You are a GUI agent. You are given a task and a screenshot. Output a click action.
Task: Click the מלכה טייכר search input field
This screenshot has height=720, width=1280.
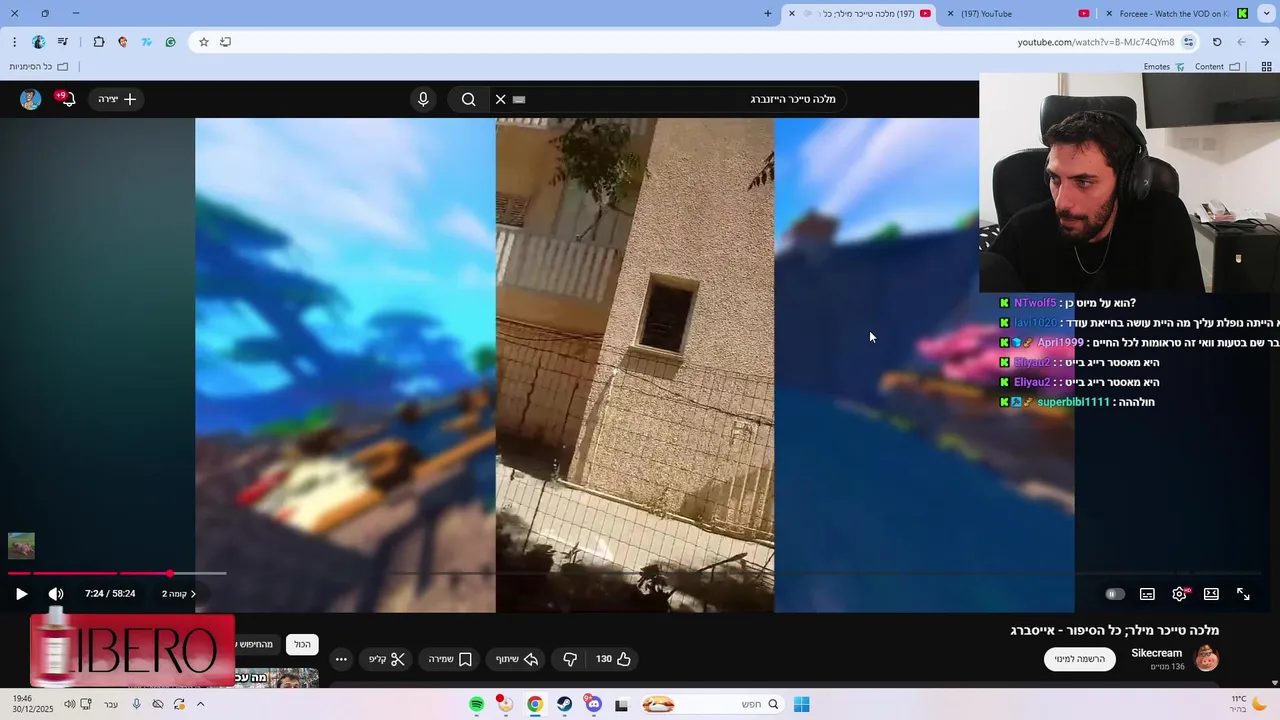pyautogui.click(x=680, y=99)
